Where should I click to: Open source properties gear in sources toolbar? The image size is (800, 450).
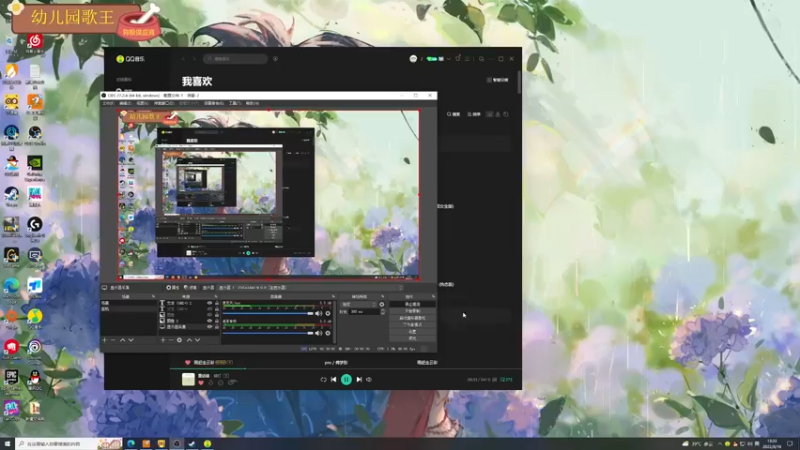[179, 340]
